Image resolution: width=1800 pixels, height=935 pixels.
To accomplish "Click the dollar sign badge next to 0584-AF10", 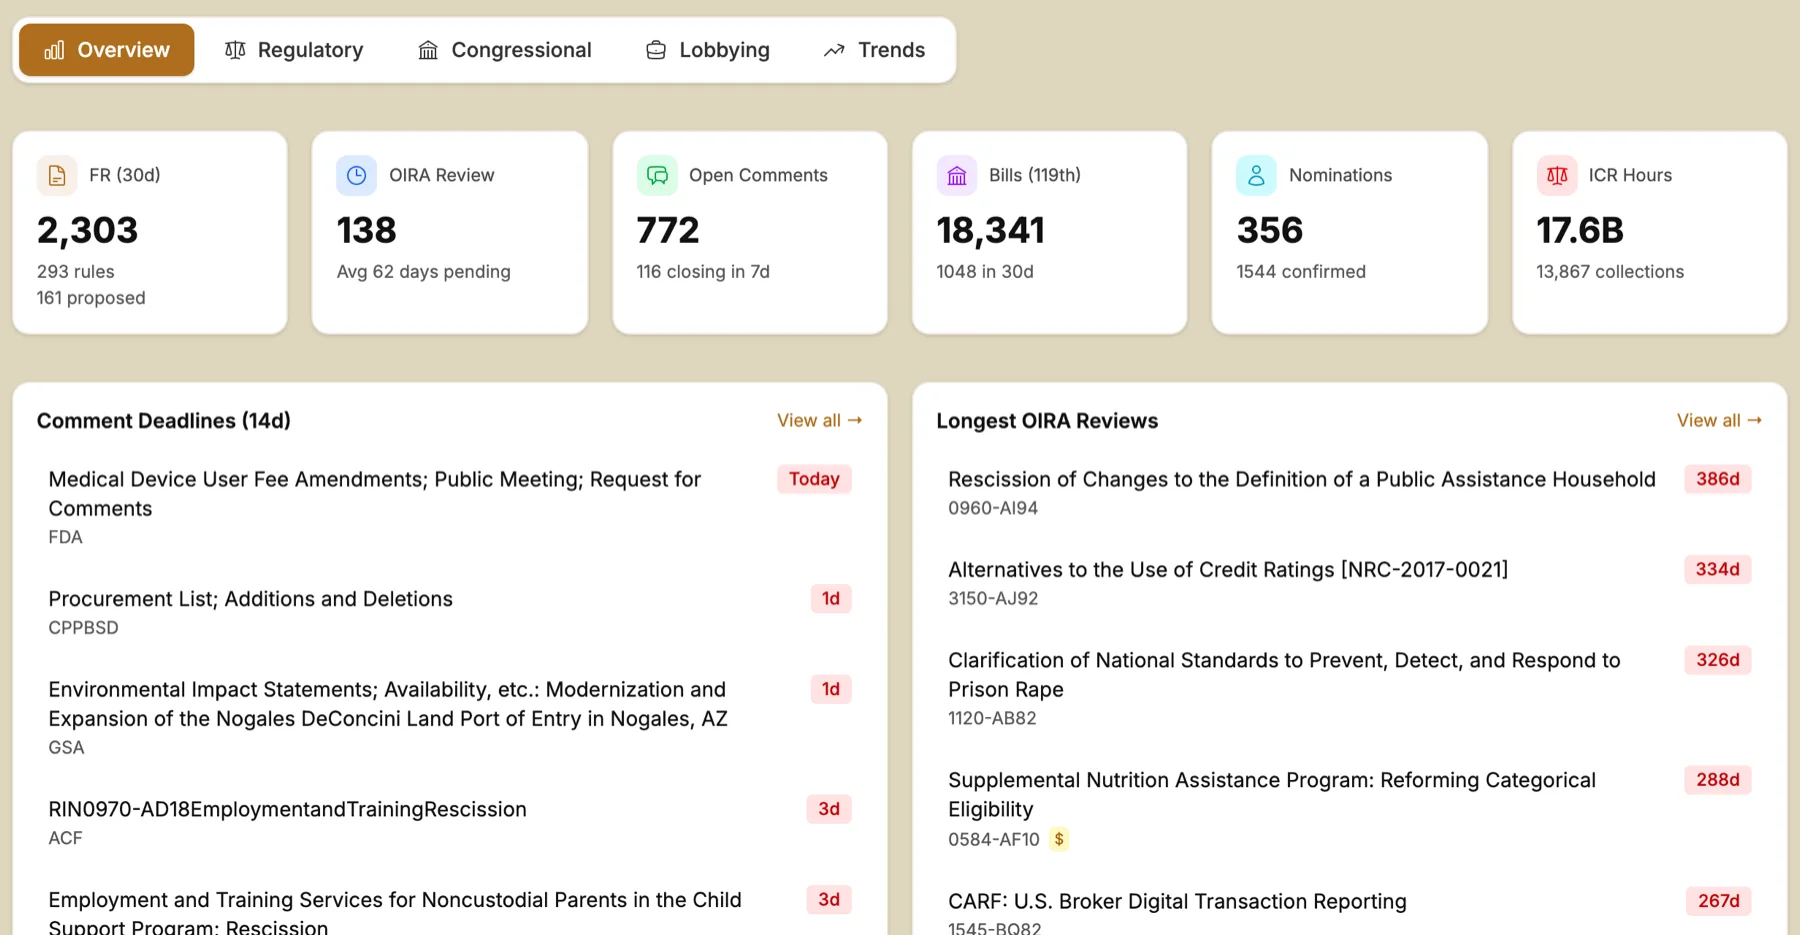I will click(x=1059, y=839).
